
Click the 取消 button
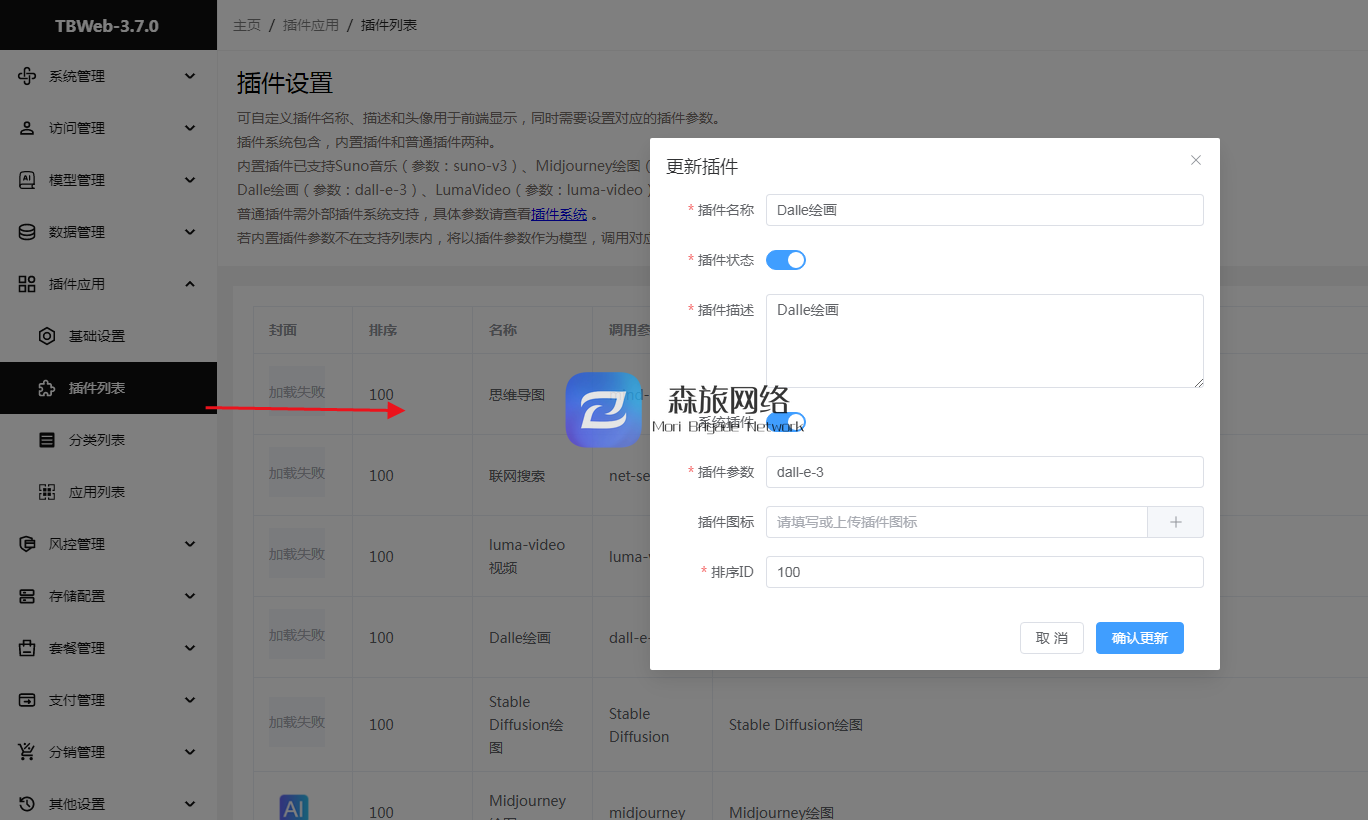click(1052, 638)
